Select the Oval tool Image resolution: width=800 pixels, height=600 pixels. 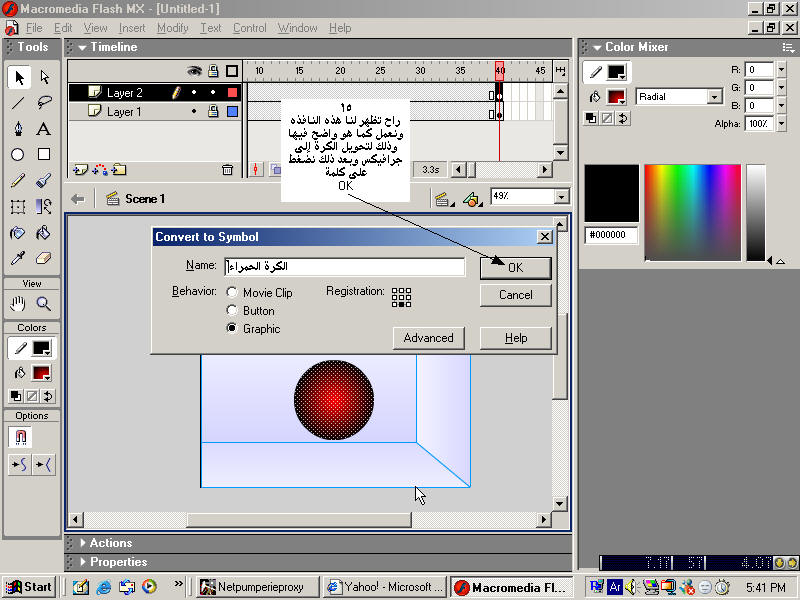click(18, 154)
